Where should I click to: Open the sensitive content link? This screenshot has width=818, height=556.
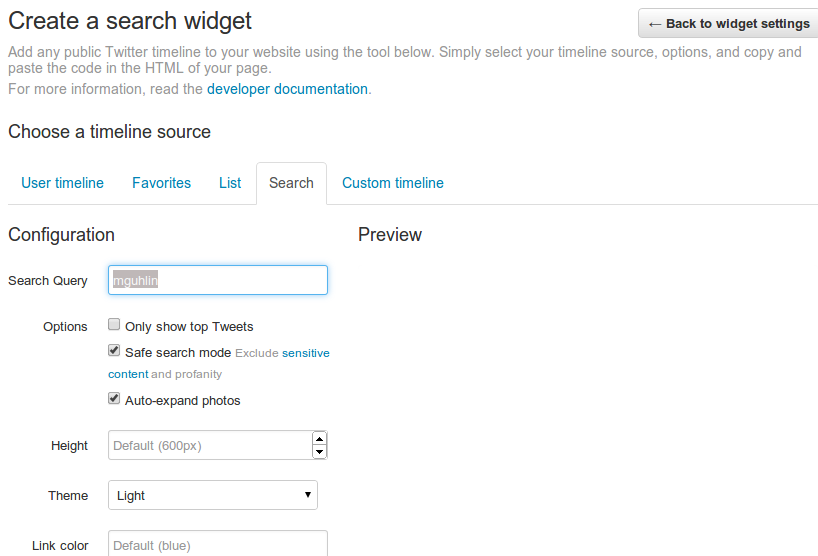pos(305,353)
